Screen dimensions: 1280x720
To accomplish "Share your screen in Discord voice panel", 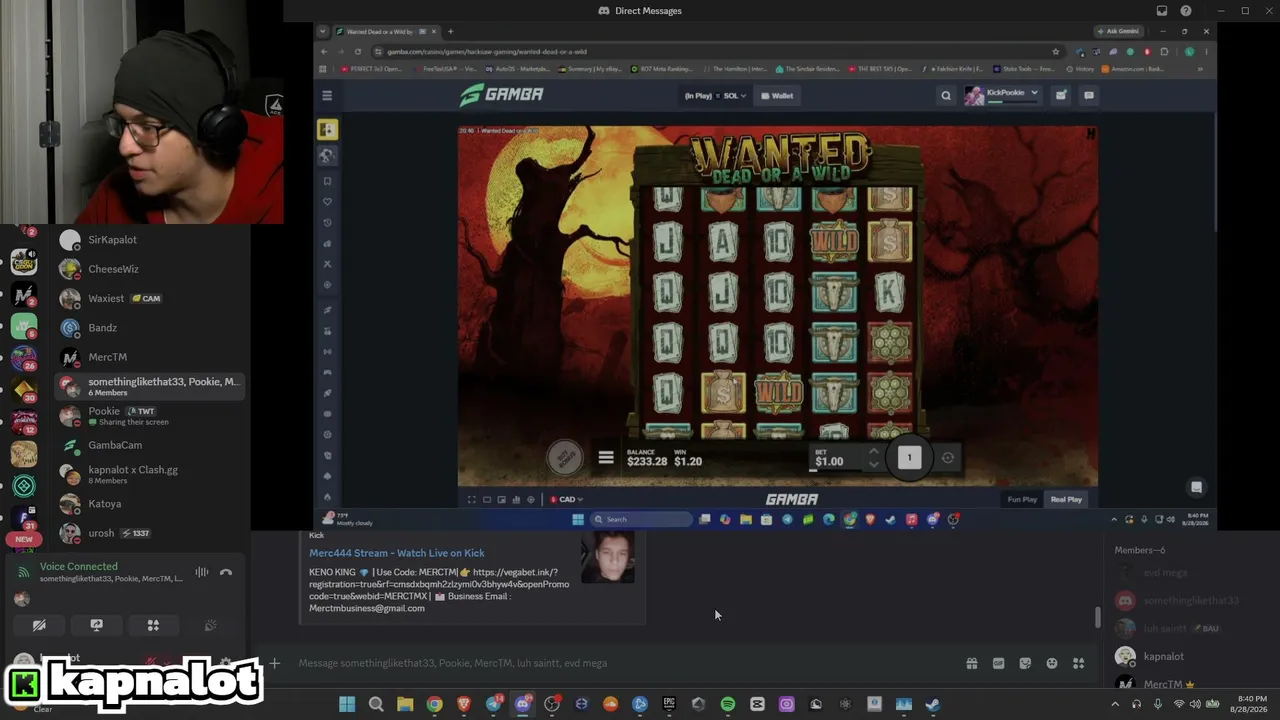I will pyautogui.click(x=96, y=625).
